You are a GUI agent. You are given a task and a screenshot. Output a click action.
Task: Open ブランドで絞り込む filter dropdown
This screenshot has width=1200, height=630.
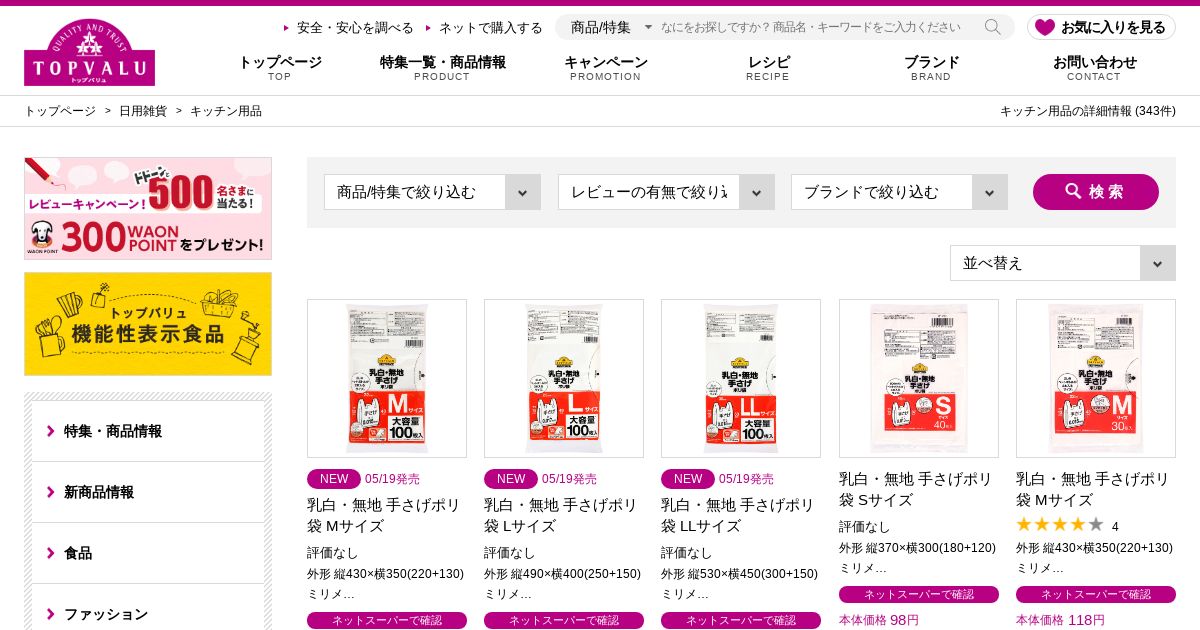[899, 192]
